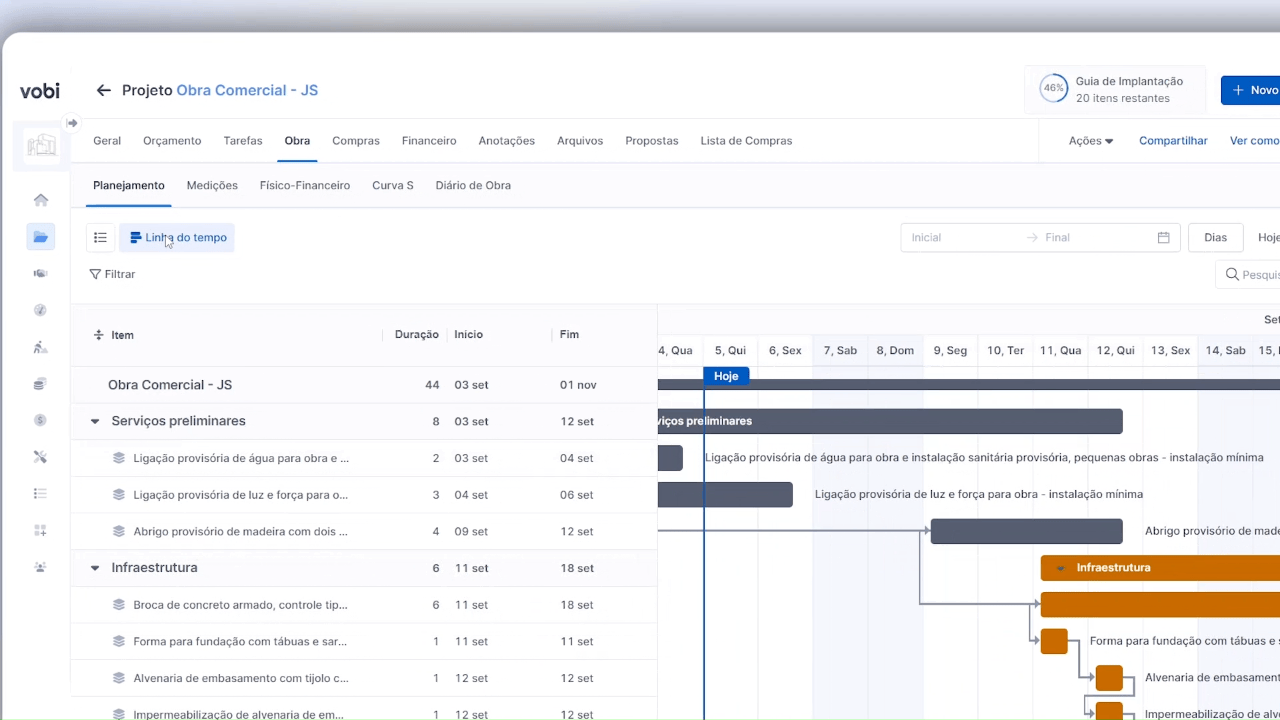Open the Ações dropdown menu
Screen dimensions: 1280x720
pyautogui.click(x=1090, y=141)
